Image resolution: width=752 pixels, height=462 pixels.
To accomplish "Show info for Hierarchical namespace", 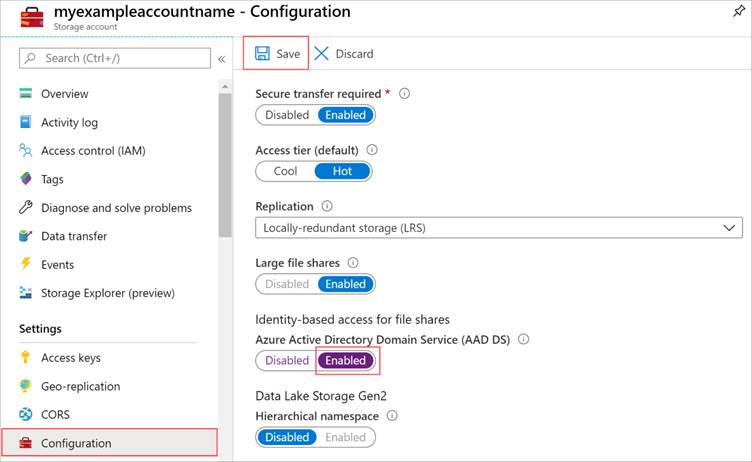I will [392, 415].
